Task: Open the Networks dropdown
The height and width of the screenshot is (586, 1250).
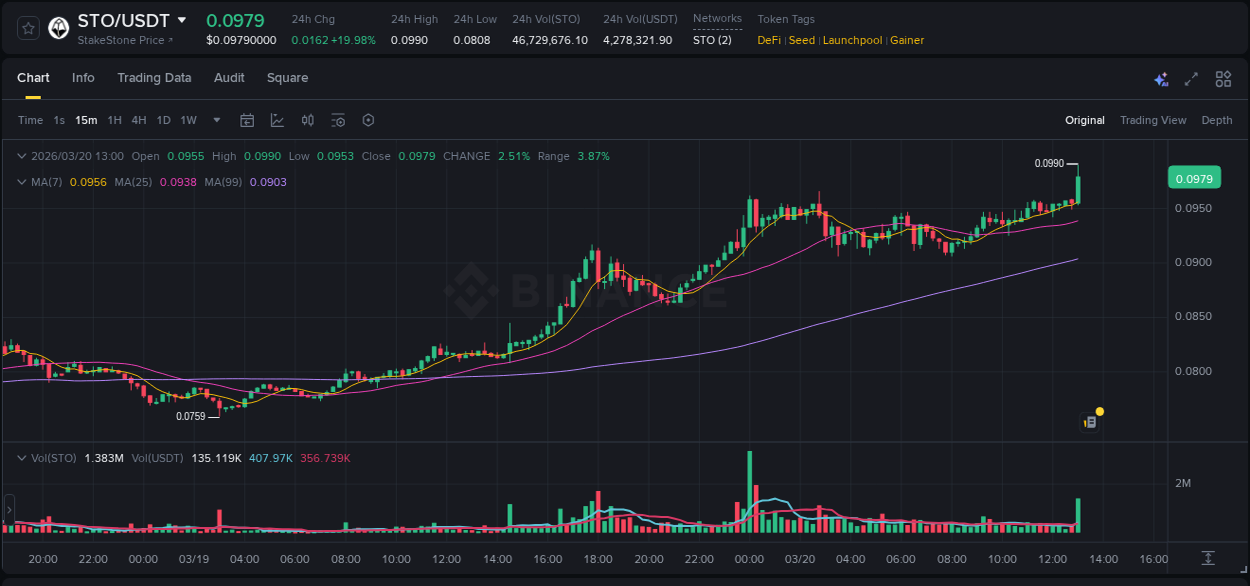Action: [x=717, y=17]
